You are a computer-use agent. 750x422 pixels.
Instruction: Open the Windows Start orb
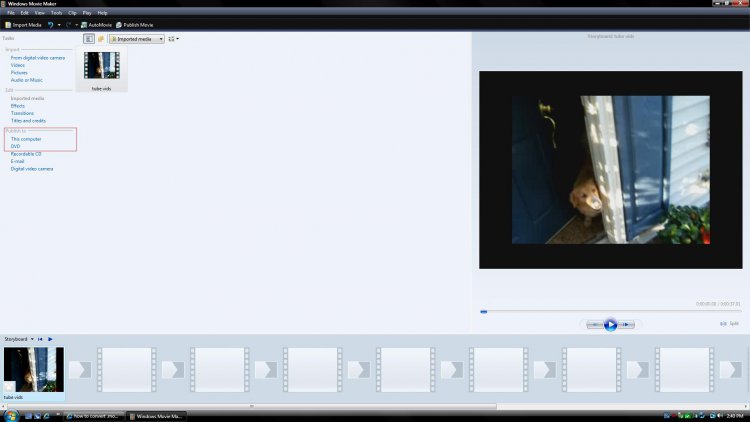pyautogui.click(x=11, y=416)
